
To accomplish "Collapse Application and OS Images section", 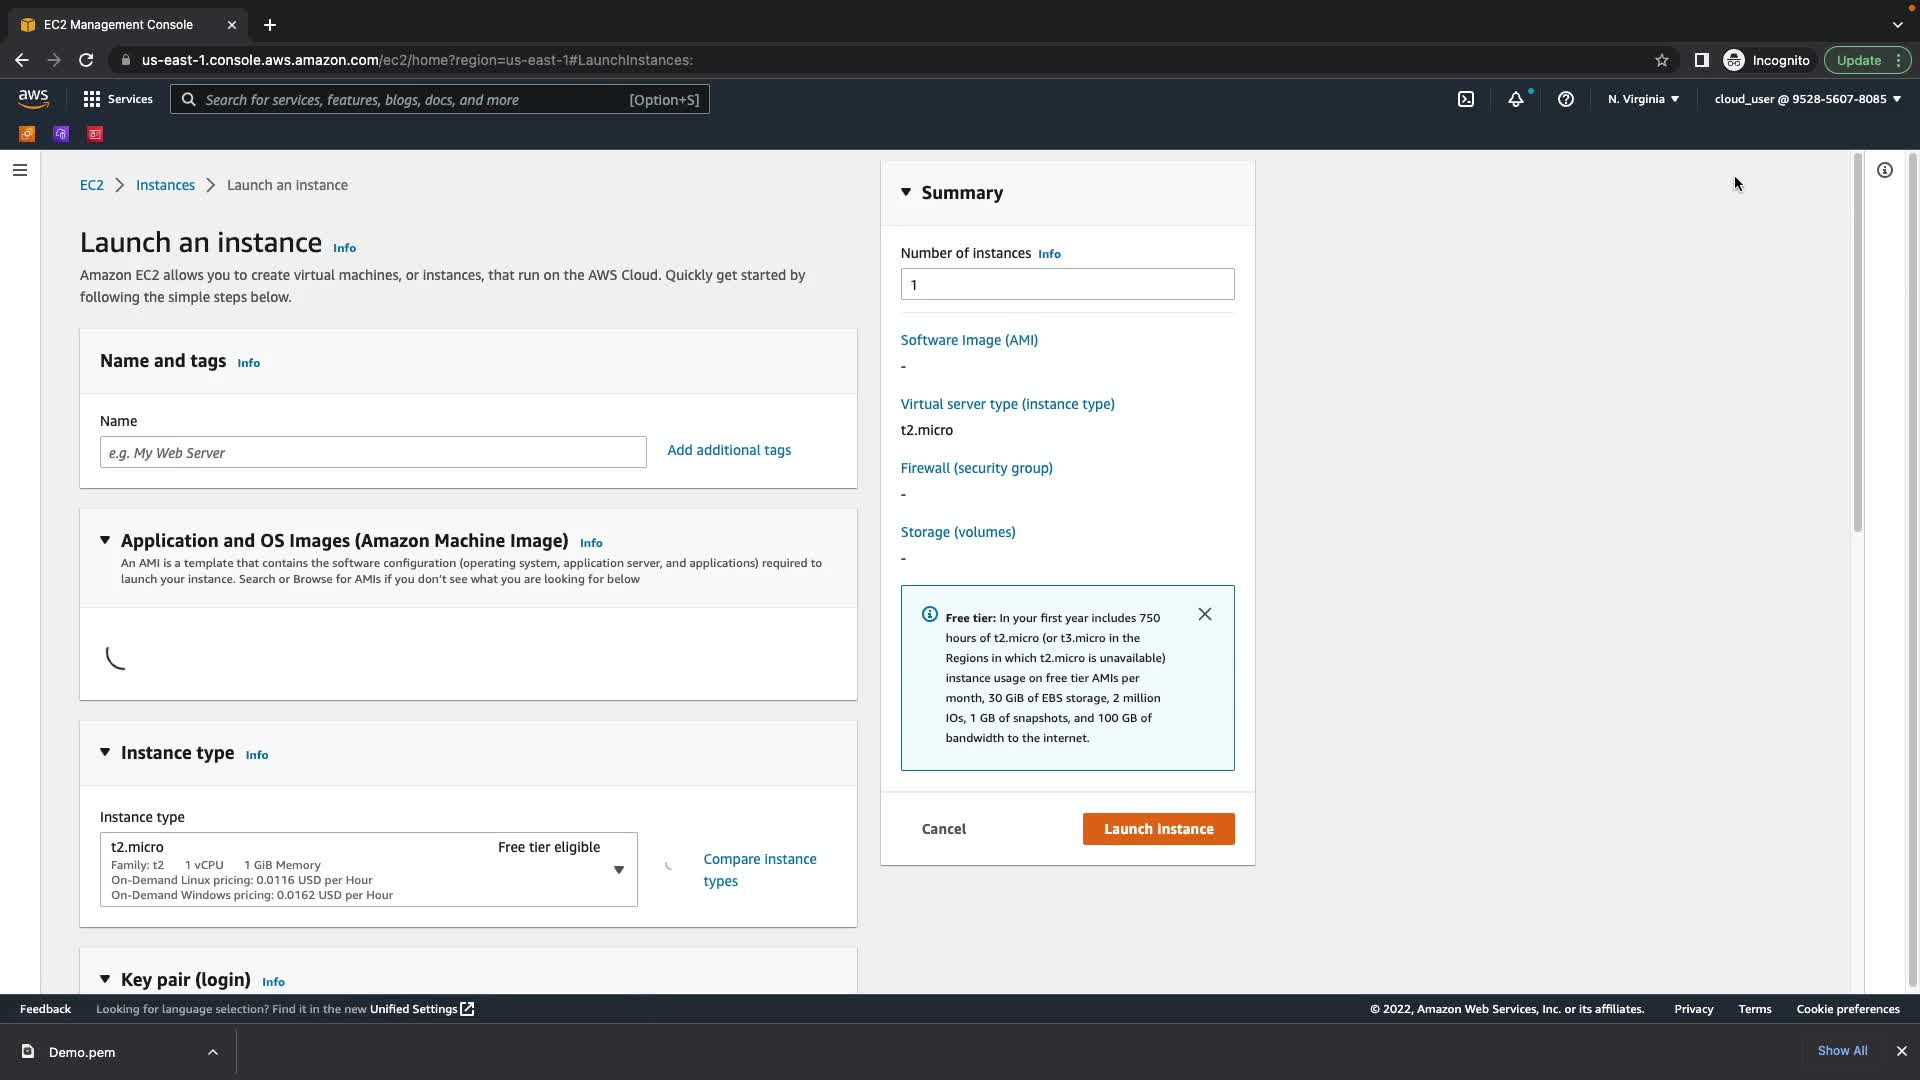I will (x=105, y=540).
